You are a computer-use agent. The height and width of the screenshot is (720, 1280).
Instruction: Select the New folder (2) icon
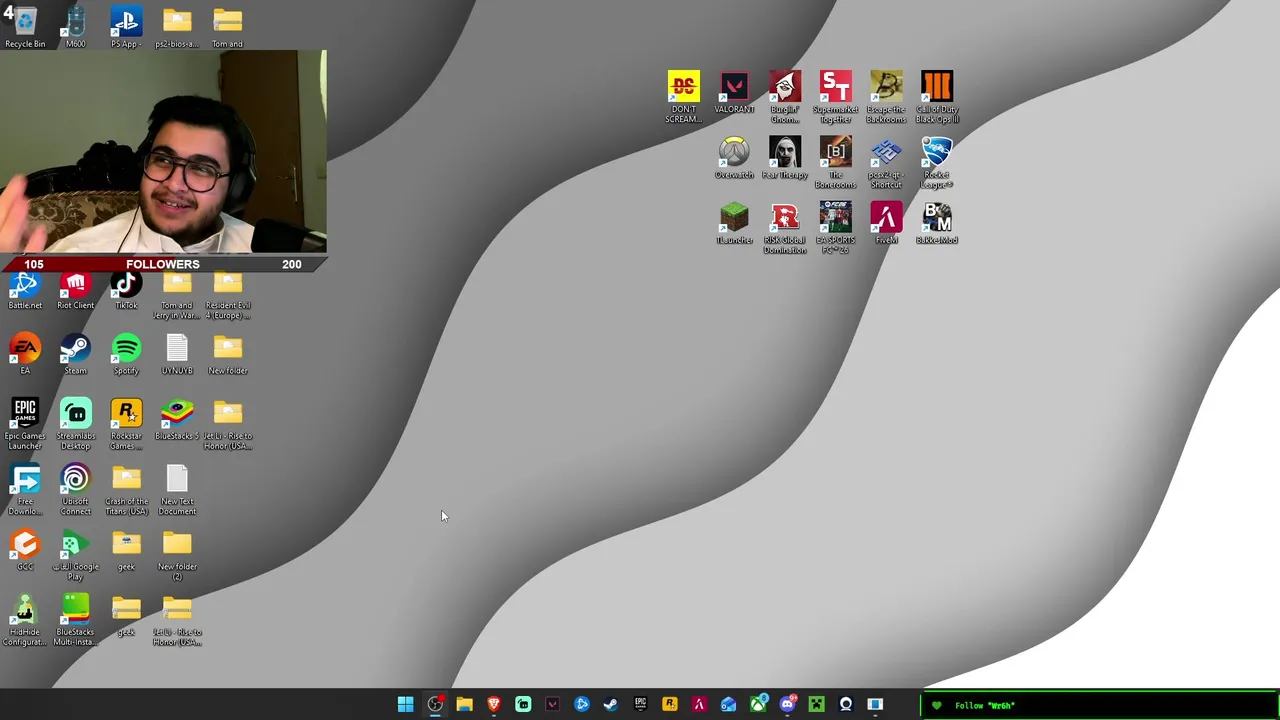pos(177,555)
